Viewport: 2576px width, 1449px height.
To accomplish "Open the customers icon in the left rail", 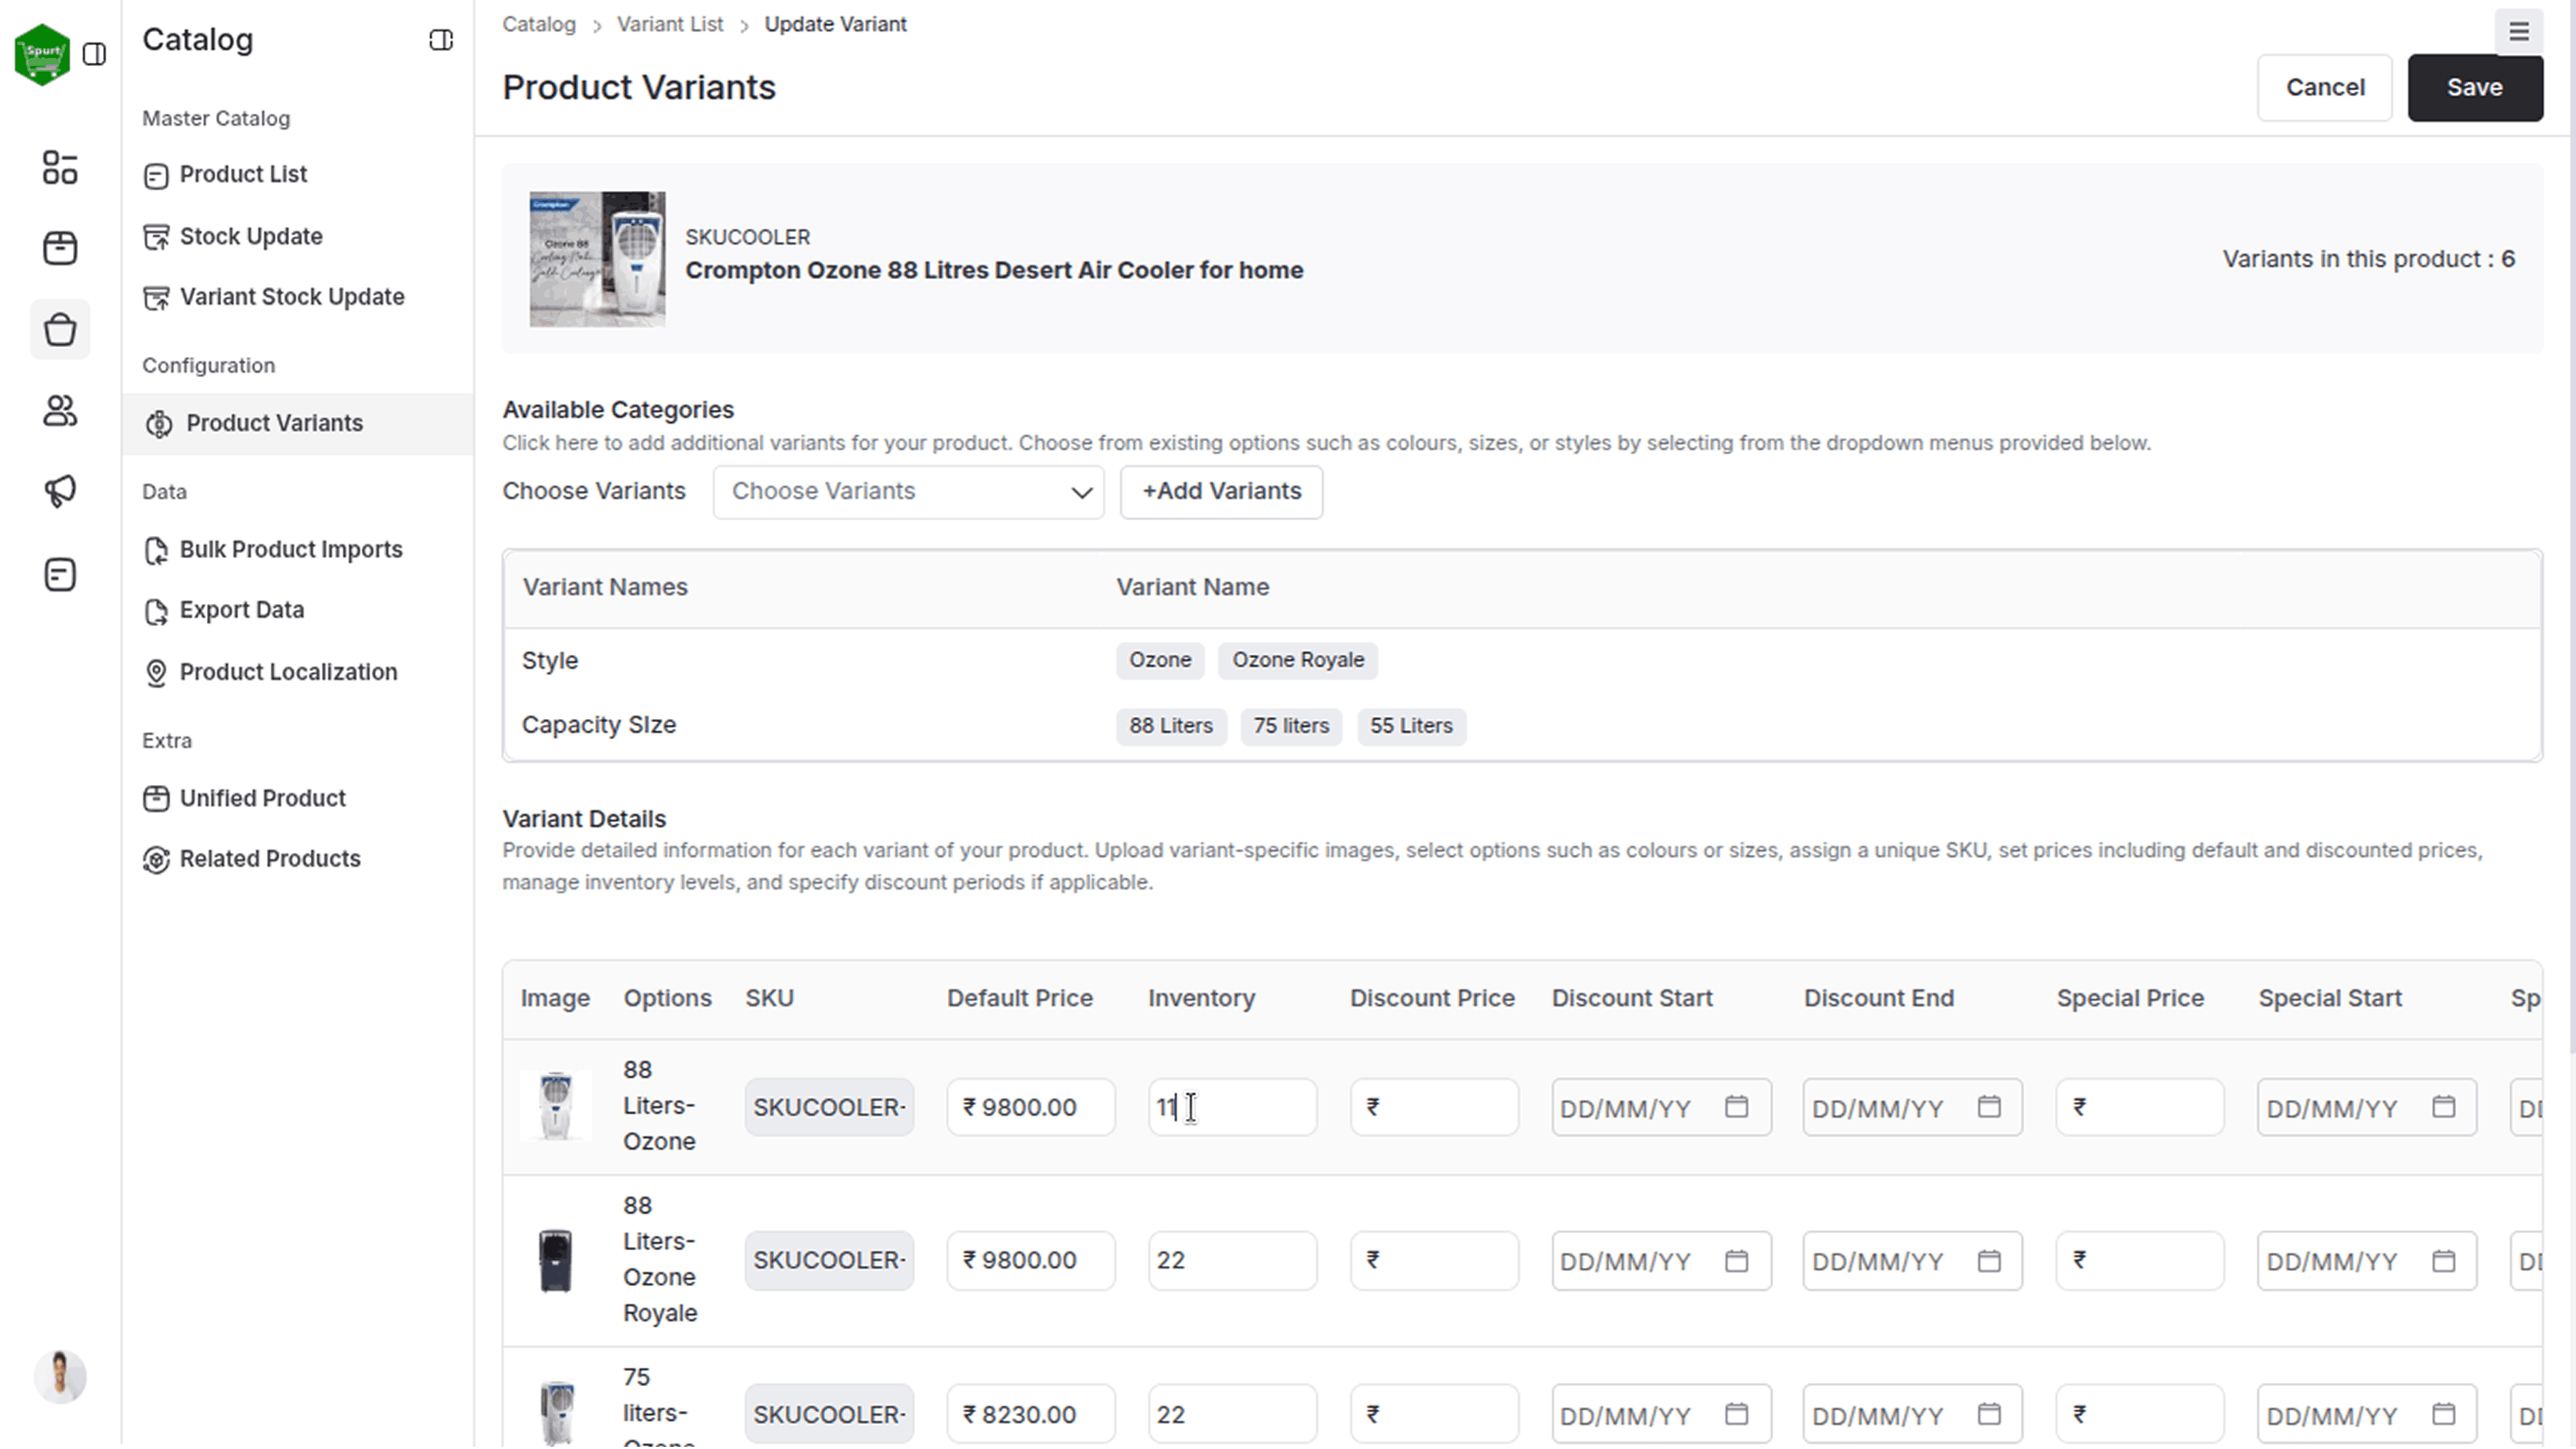I will click(x=60, y=410).
